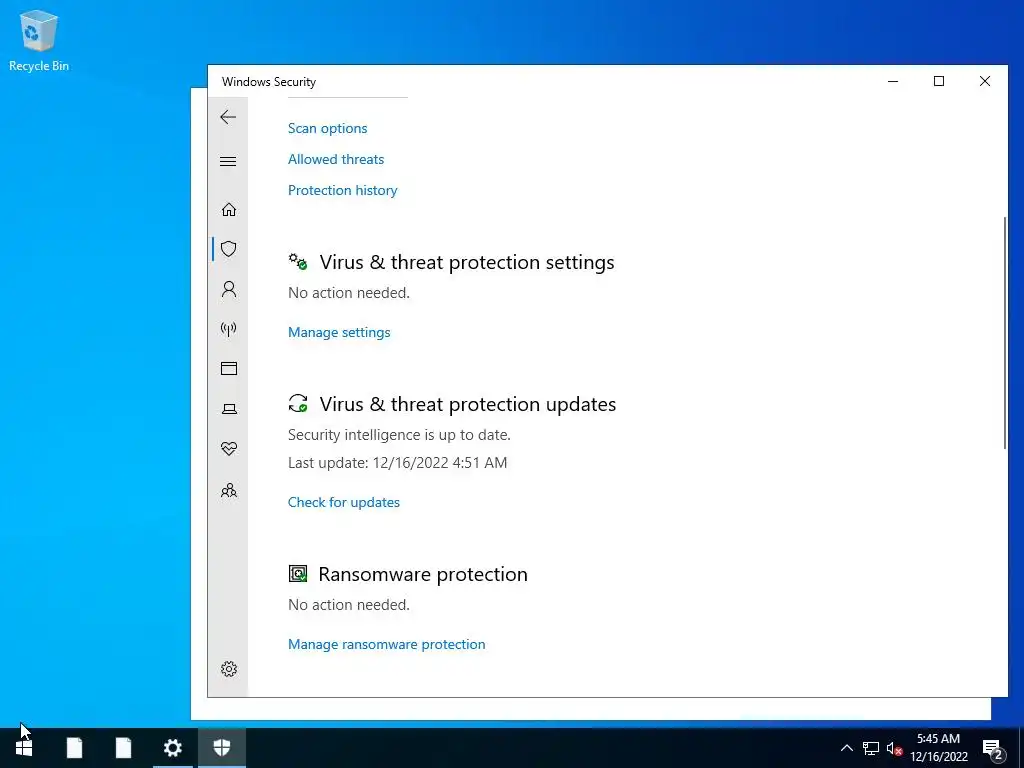The width and height of the screenshot is (1024, 768).
Task: Click Check for updates link
Action: (344, 502)
